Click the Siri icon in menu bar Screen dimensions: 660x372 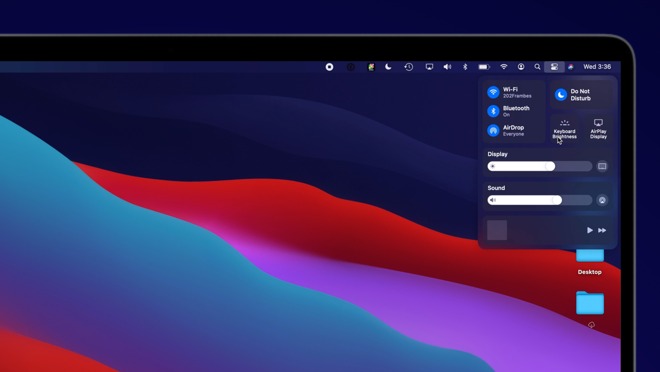click(571, 67)
